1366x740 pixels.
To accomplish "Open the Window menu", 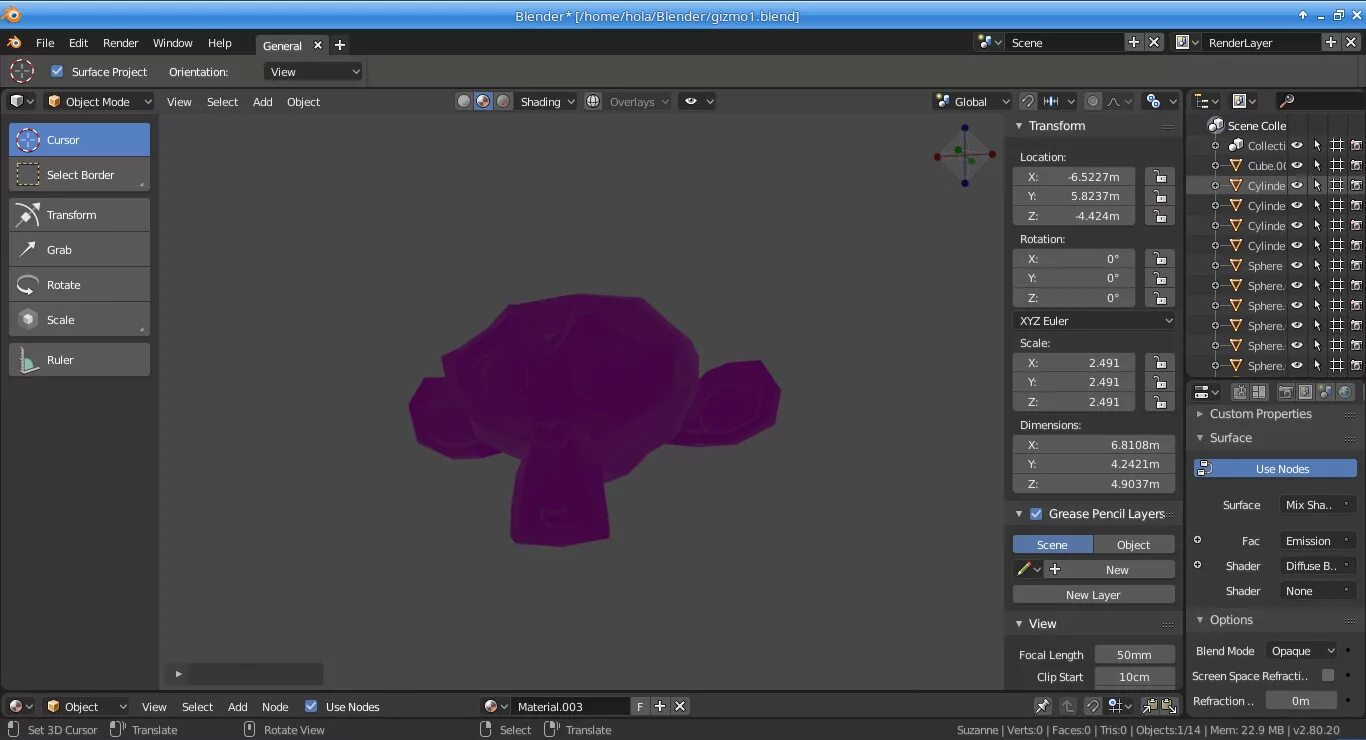I will 172,43.
